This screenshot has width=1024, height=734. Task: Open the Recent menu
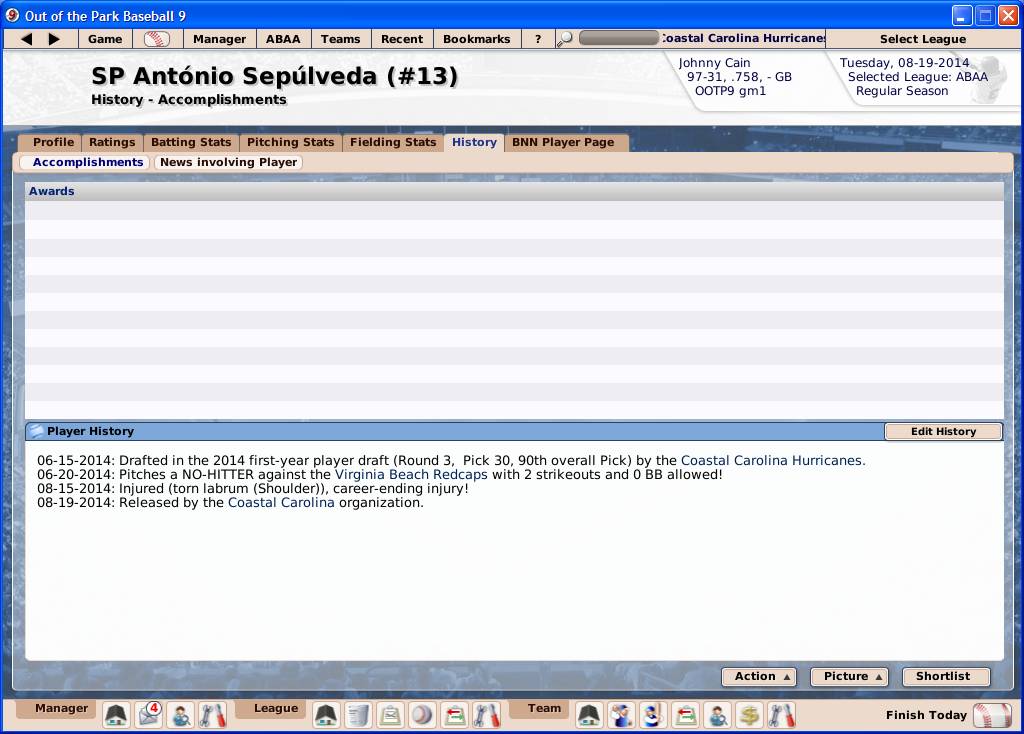pos(402,39)
